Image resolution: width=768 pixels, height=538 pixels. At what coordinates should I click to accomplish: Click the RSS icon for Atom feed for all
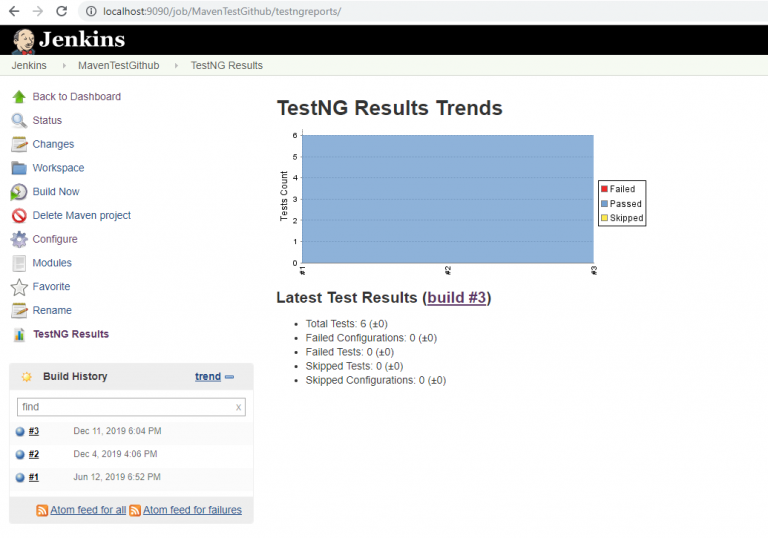(42, 511)
